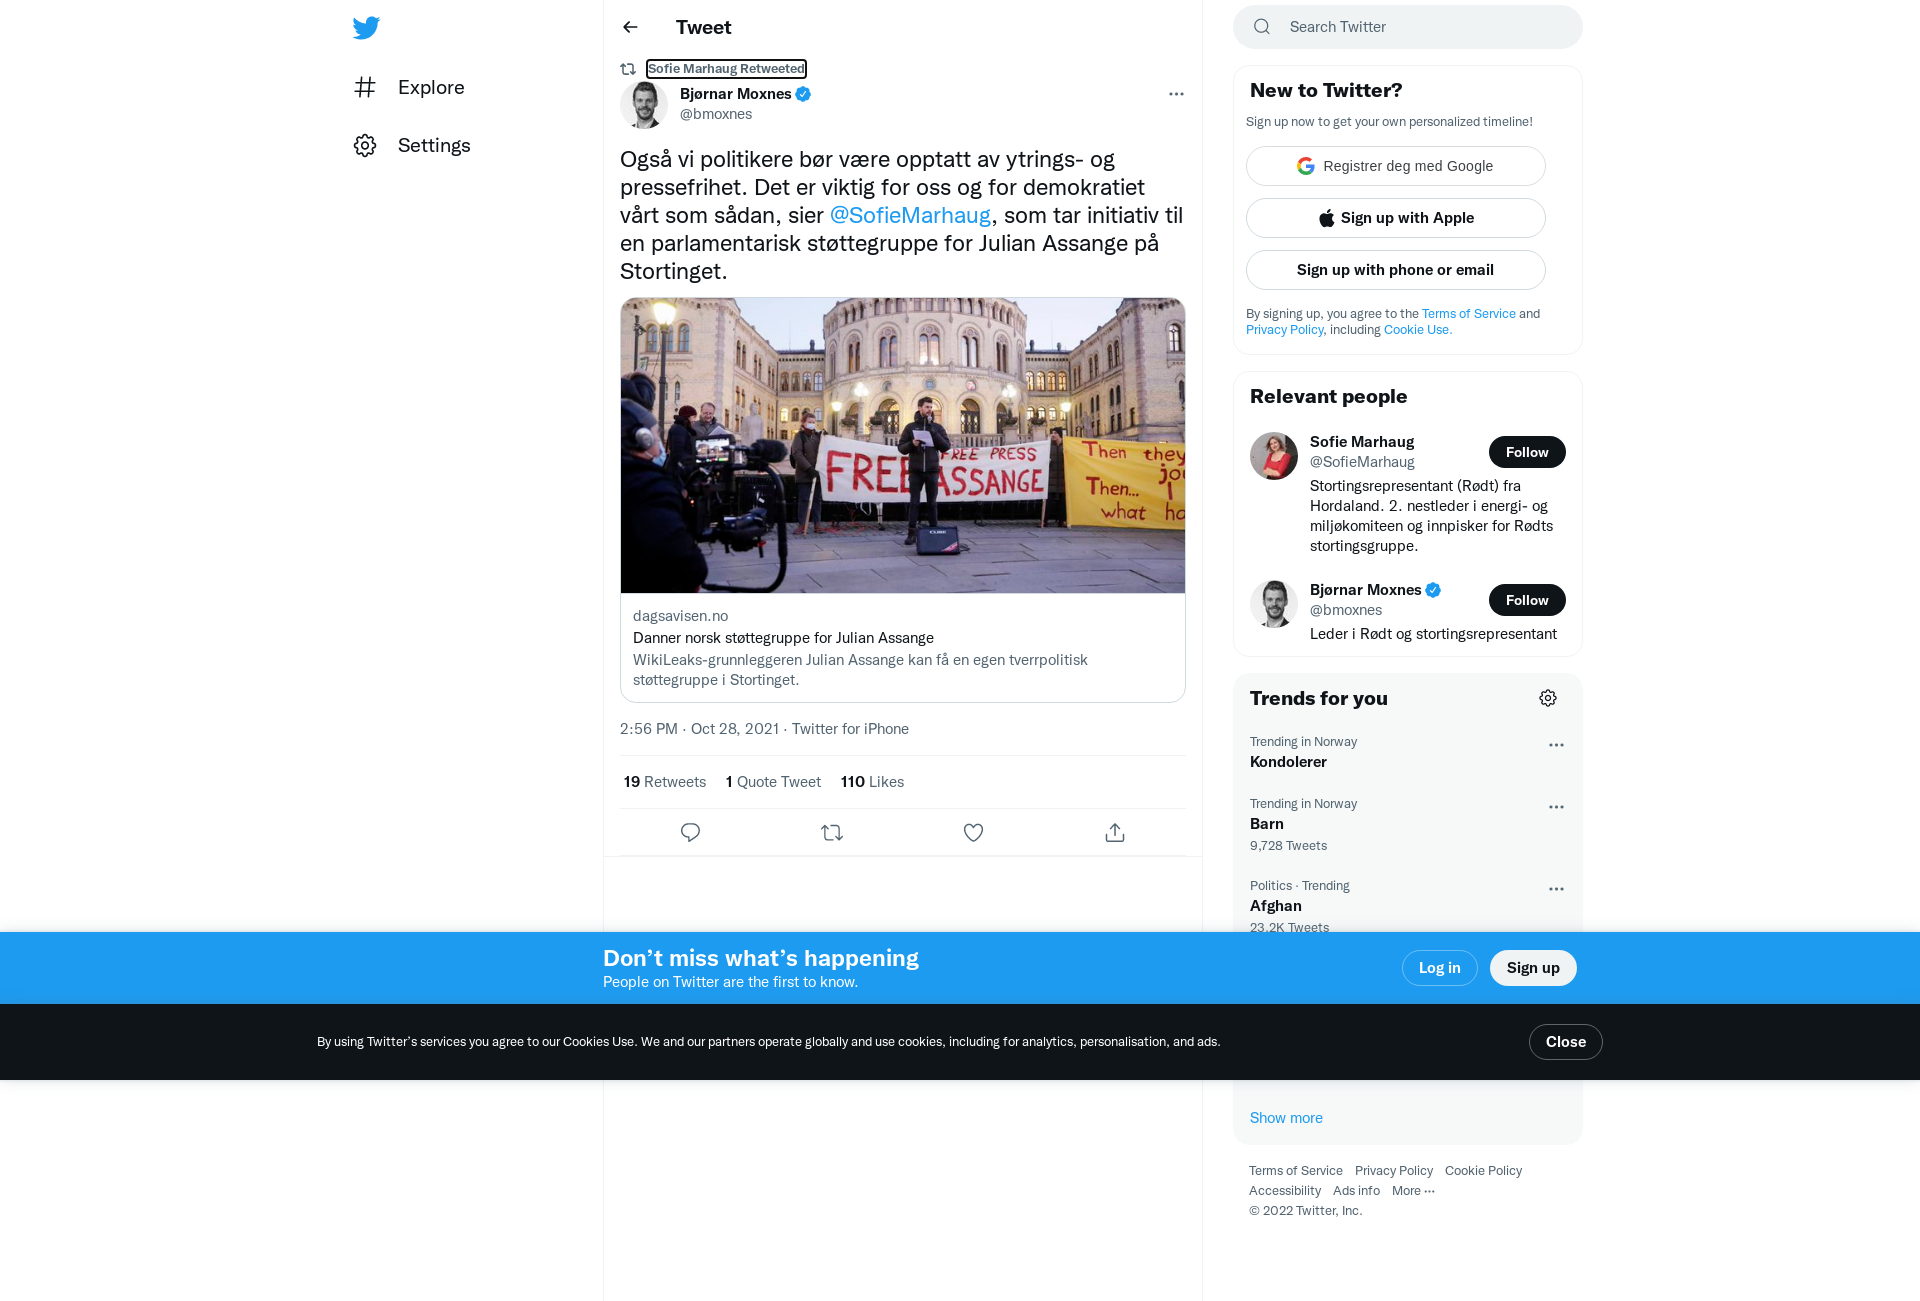Click the Twitter bird logo

pos(366,28)
